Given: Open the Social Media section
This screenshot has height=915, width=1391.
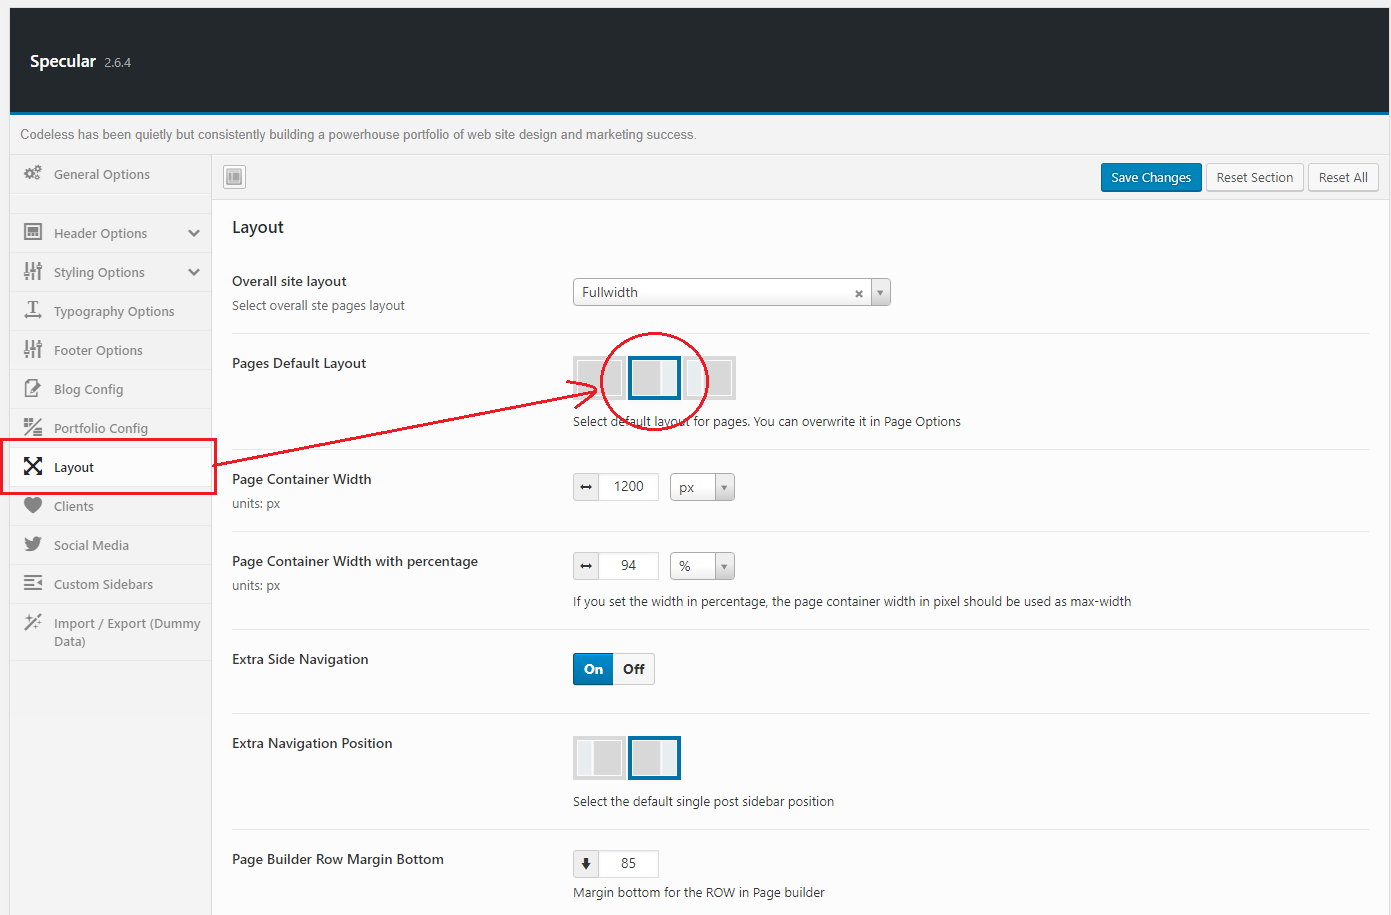Looking at the screenshot, I should (110, 545).
